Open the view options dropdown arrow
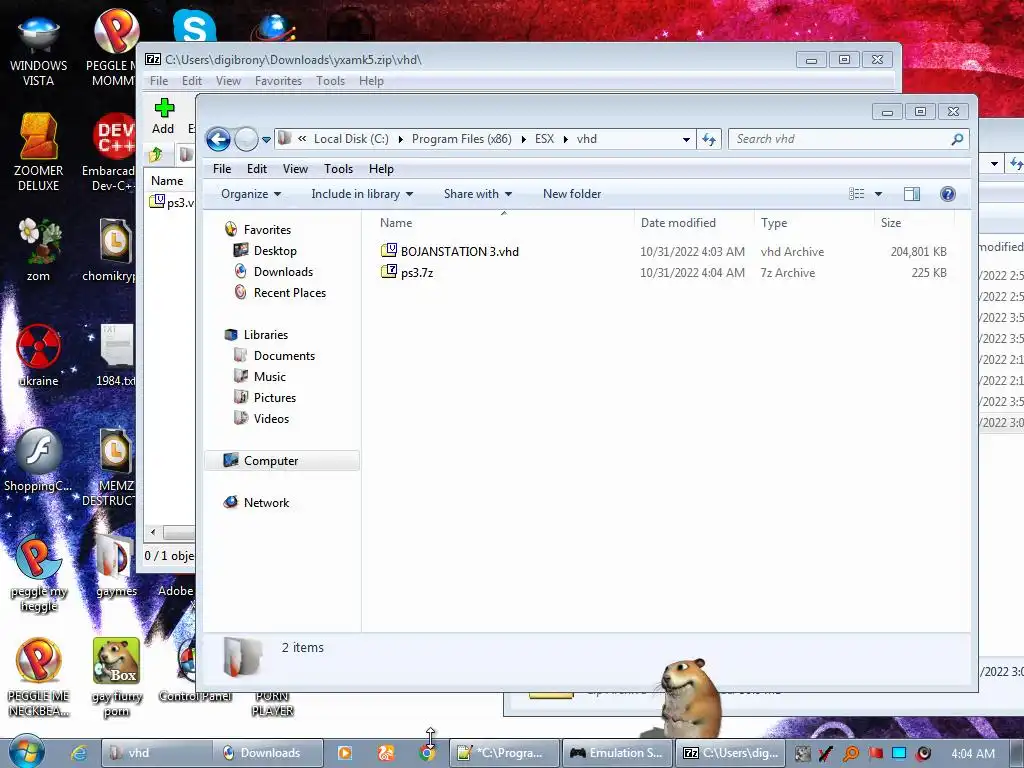Screen dimensions: 1024x768 878,194
